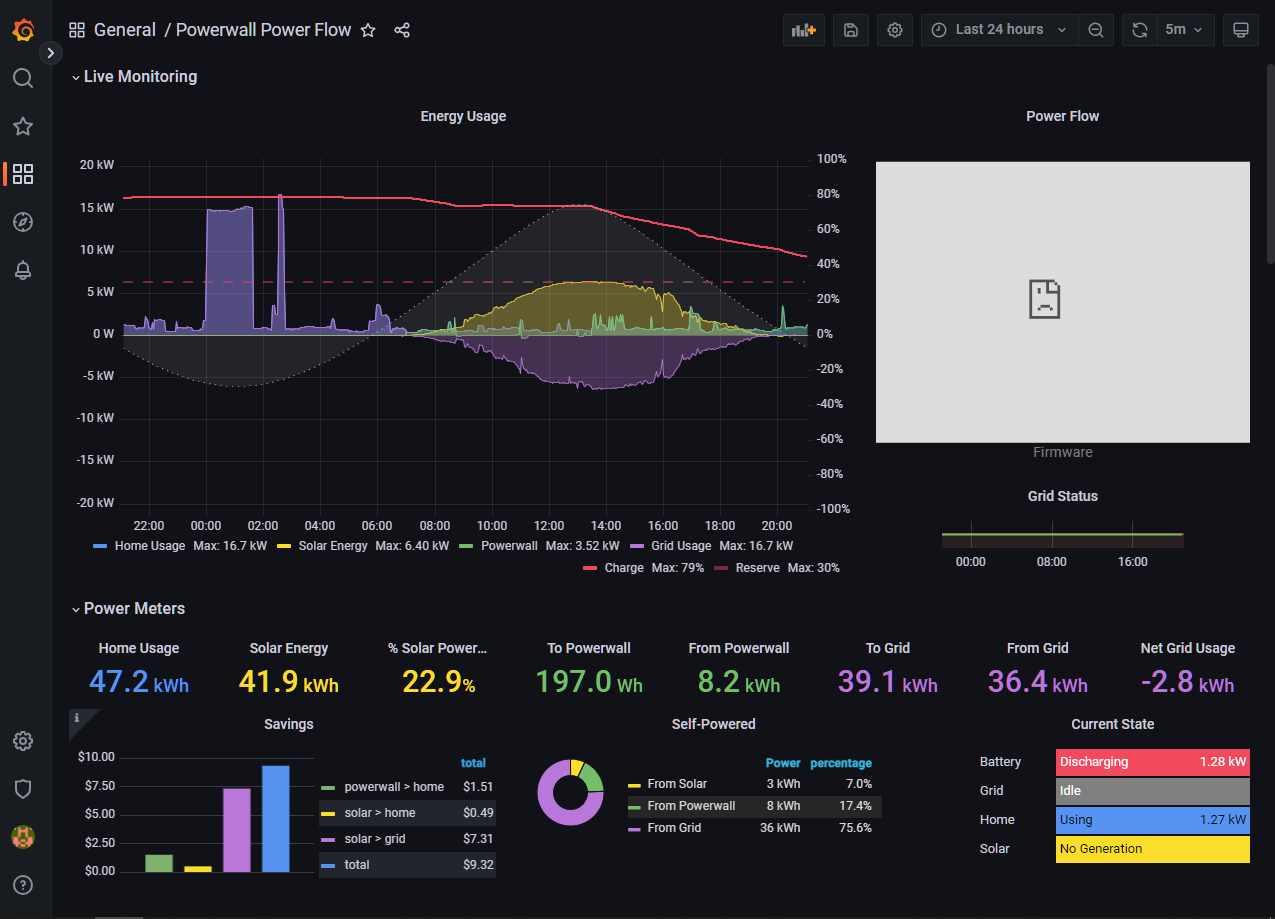Click the solar > grid savings legend swatch
This screenshot has width=1275, height=919.
click(x=329, y=839)
